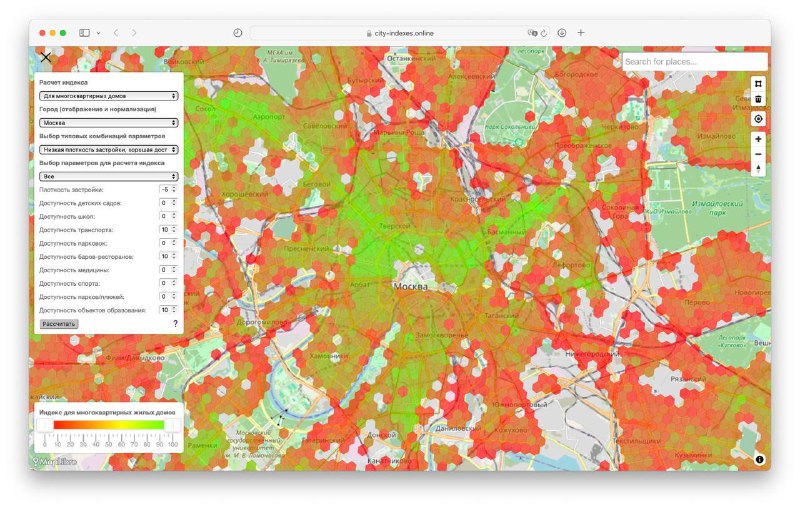Open the city dropdown showing Москва

click(x=109, y=122)
